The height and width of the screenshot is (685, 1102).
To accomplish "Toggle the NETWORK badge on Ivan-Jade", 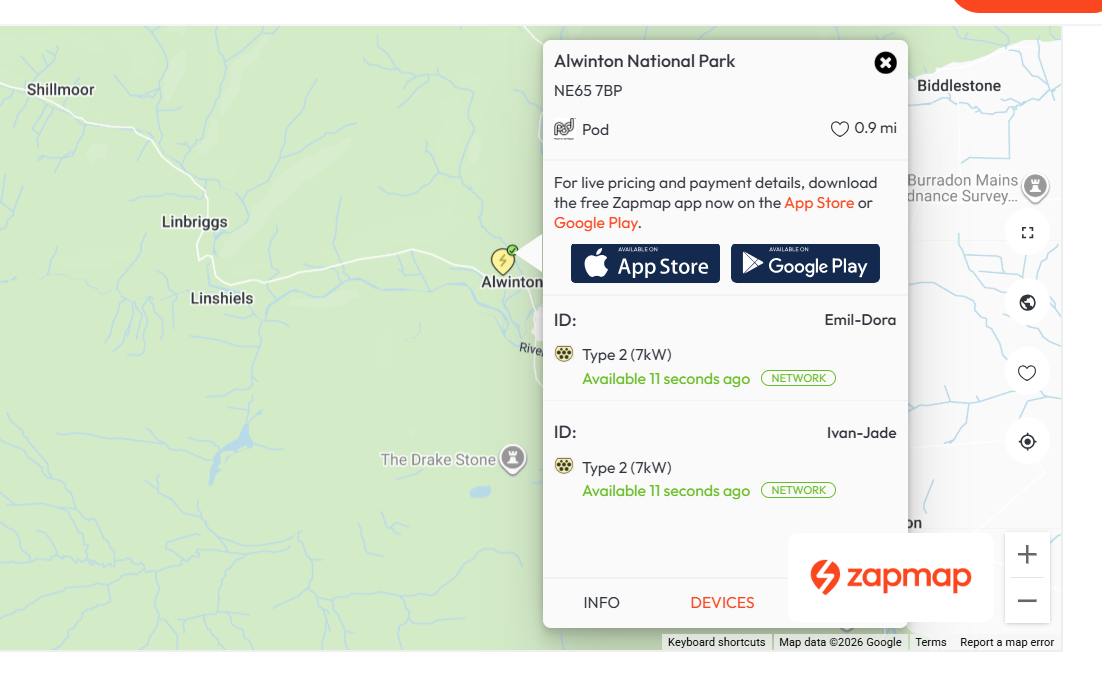I will pos(798,489).
